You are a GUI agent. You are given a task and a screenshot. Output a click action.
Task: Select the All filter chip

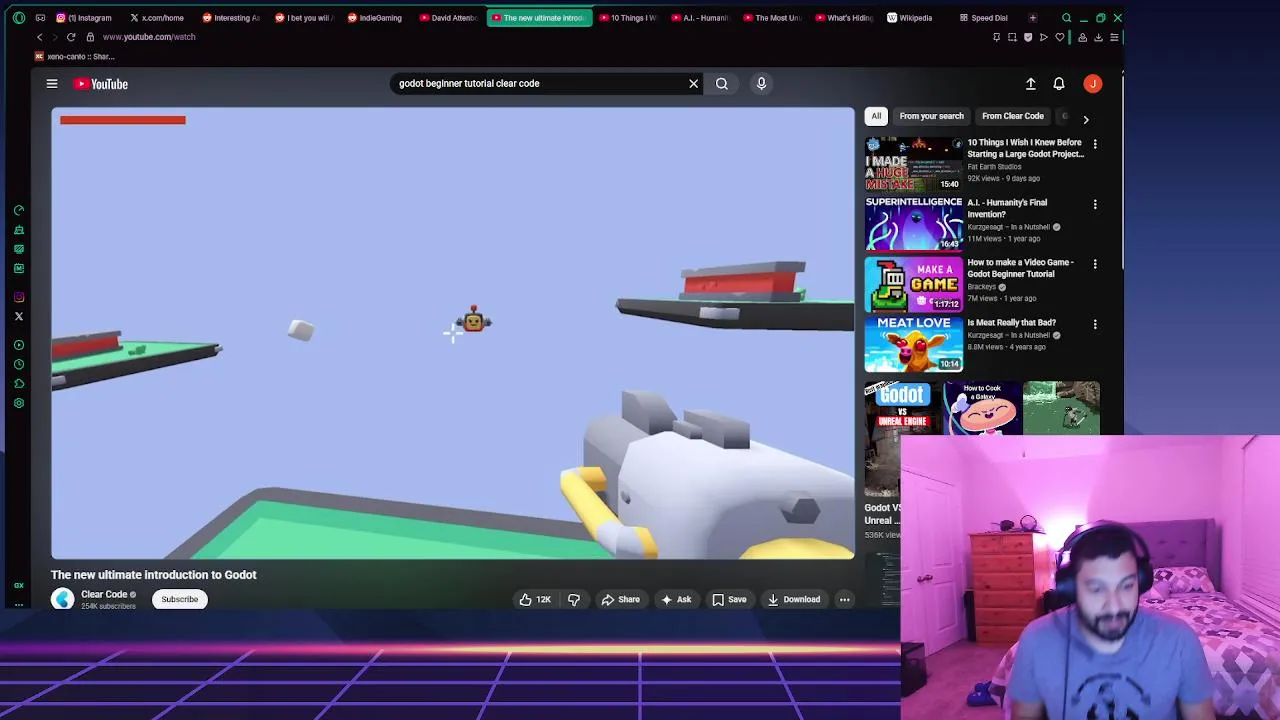[876, 116]
